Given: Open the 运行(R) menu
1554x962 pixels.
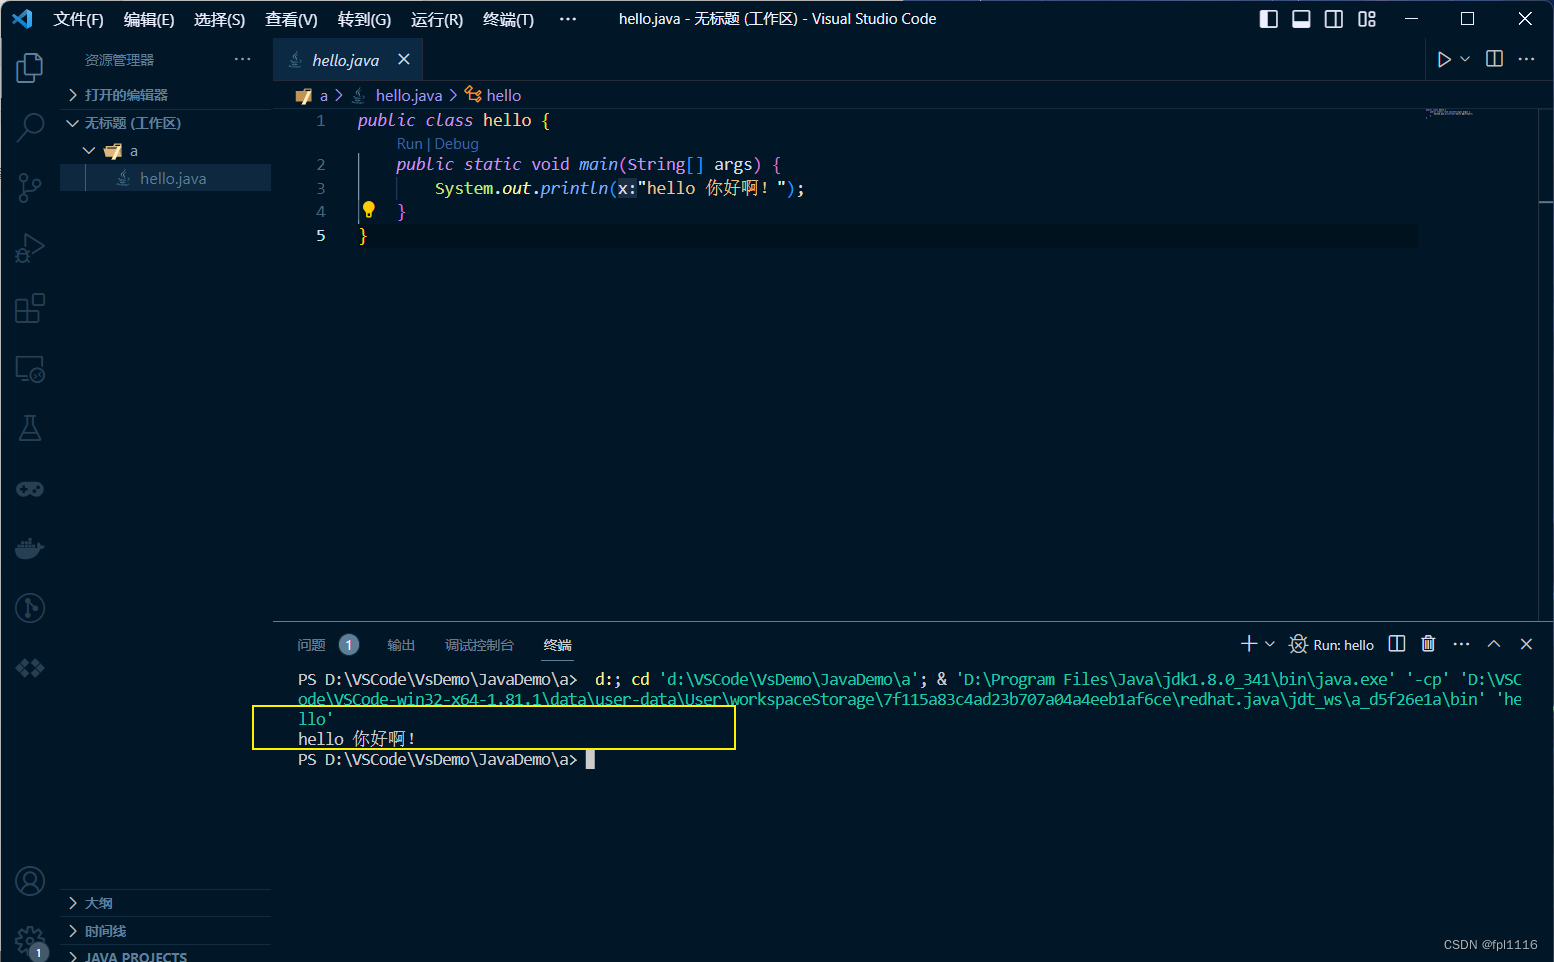Looking at the screenshot, I should [x=437, y=19].
